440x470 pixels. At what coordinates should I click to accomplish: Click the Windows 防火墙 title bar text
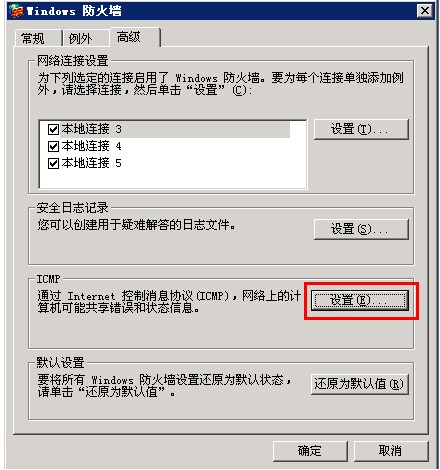(74, 11)
